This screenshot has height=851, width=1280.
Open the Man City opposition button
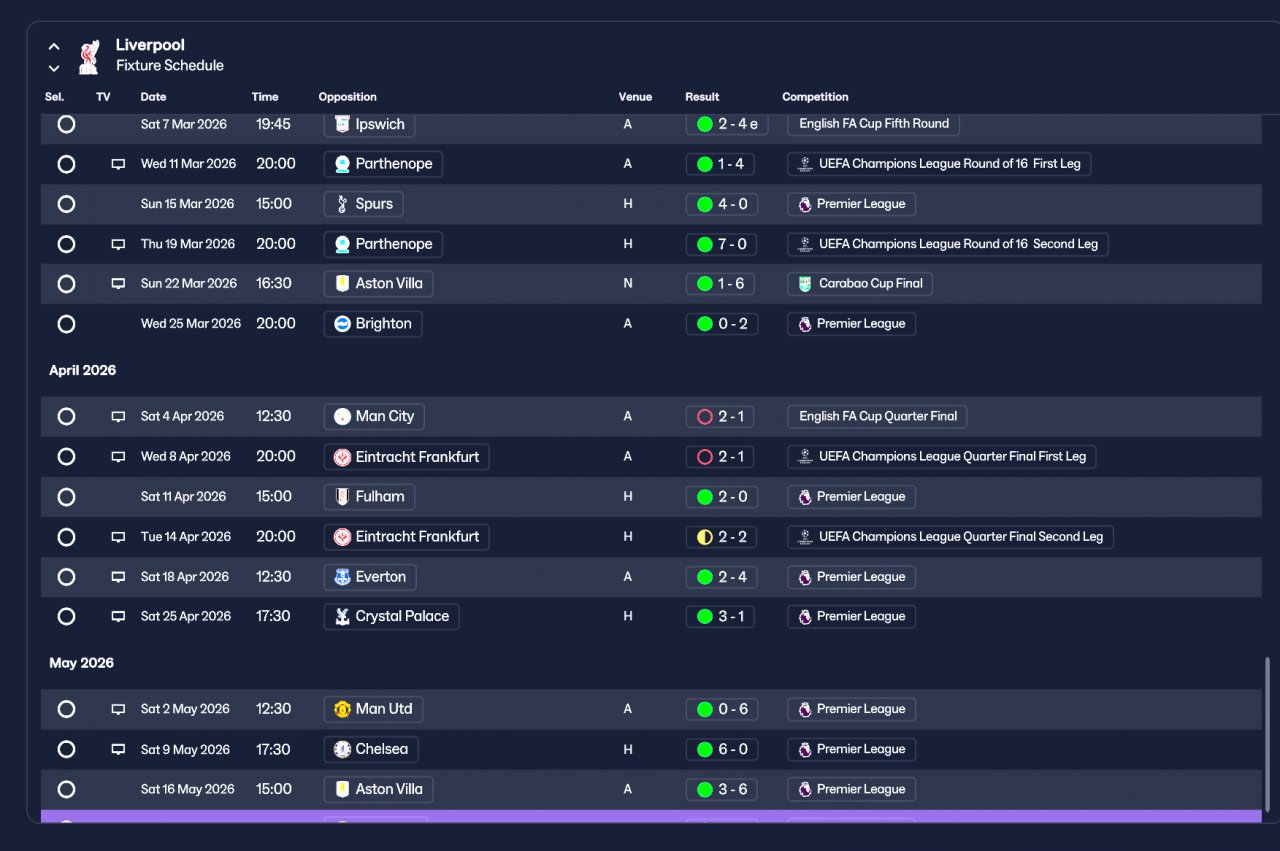pyautogui.click(x=374, y=416)
